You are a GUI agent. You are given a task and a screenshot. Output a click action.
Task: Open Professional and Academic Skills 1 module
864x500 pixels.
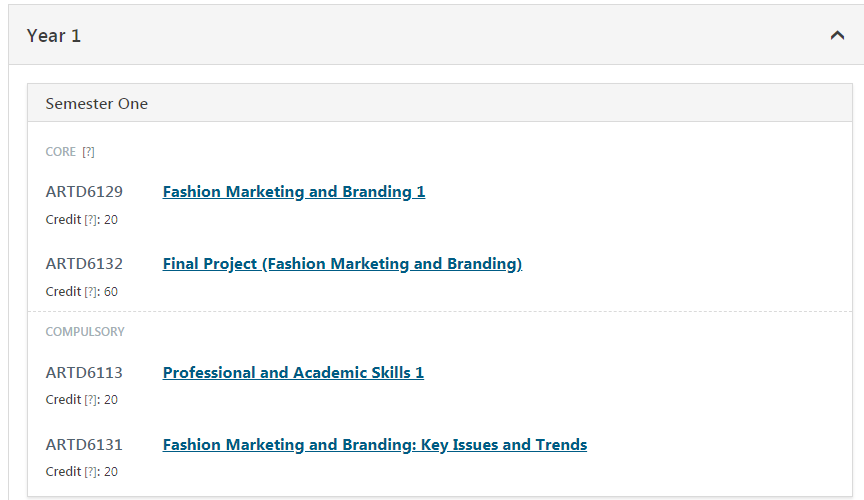click(x=293, y=373)
